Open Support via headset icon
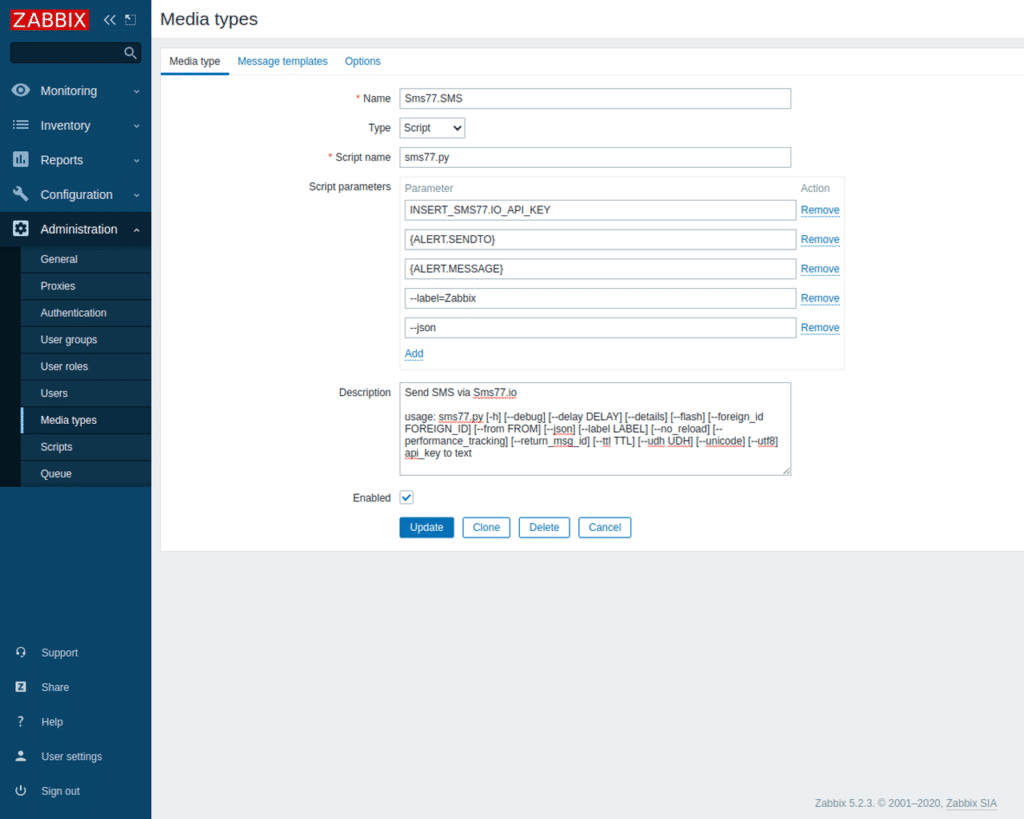 [x=22, y=652]
